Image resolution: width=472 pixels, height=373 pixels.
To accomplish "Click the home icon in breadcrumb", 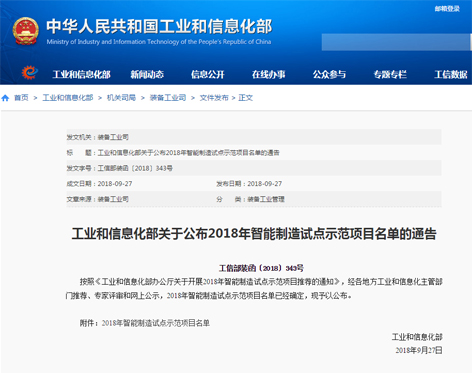I will point(5,98).
